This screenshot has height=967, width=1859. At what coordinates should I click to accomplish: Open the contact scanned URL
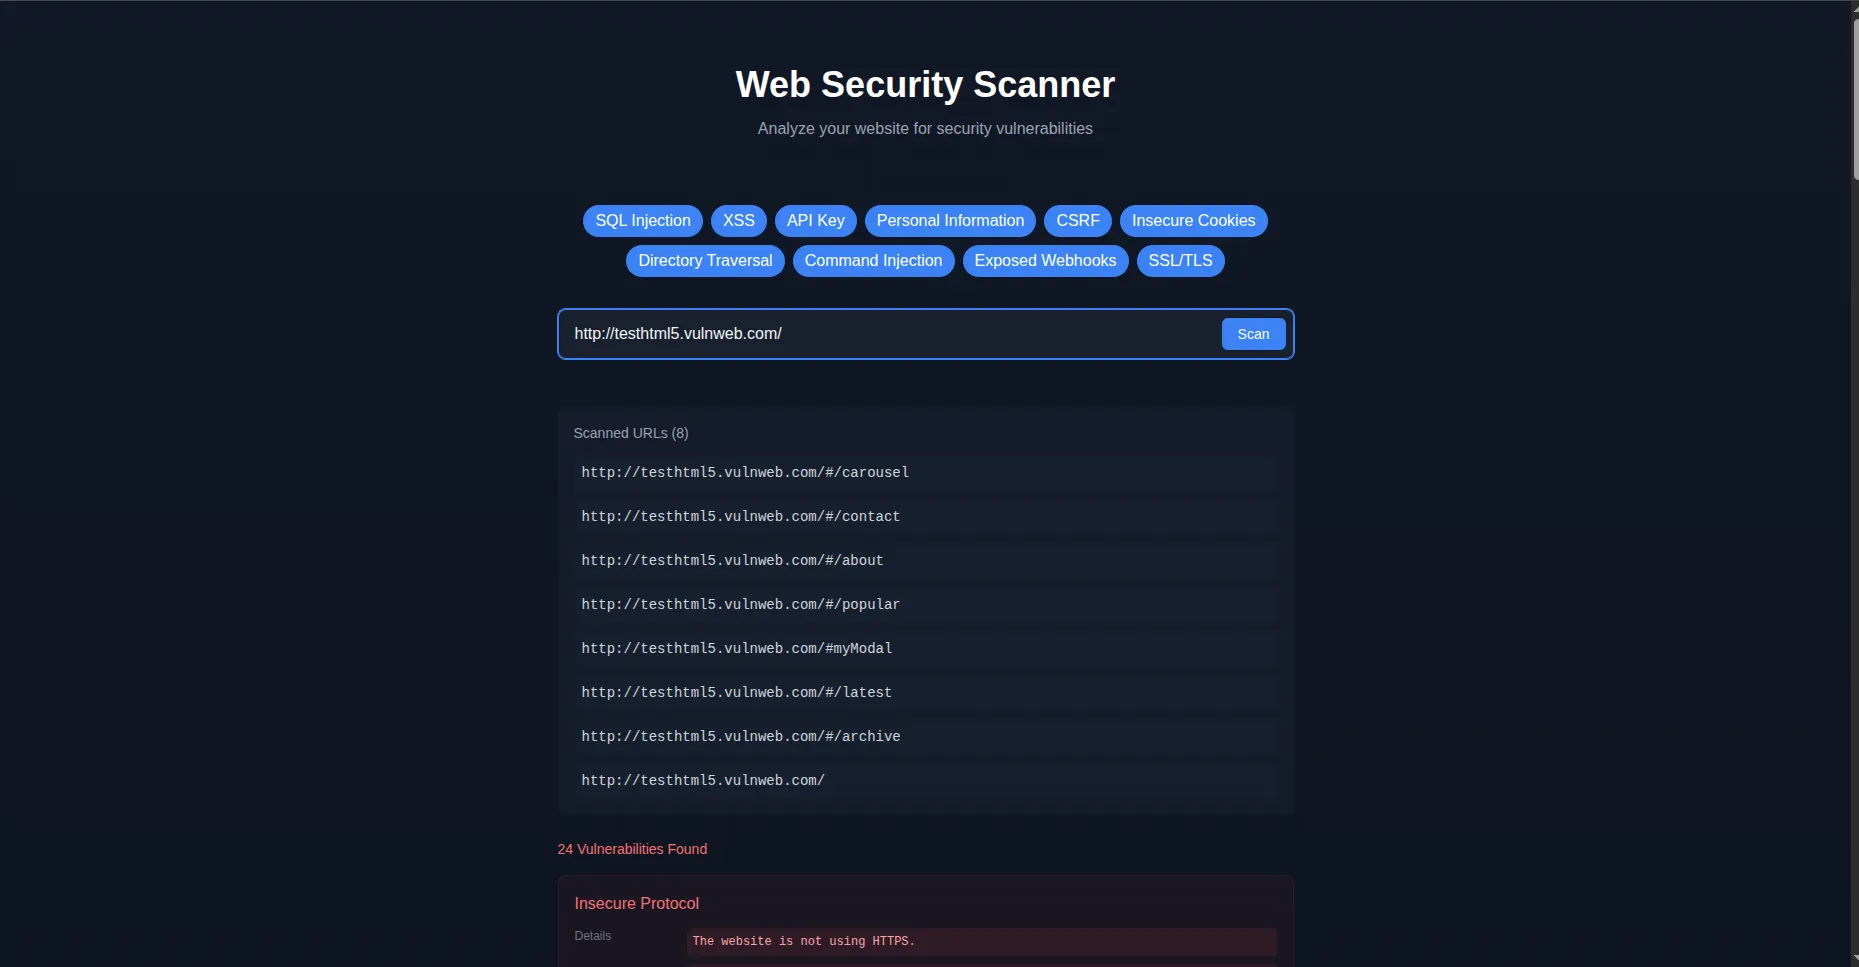point(741,516)
